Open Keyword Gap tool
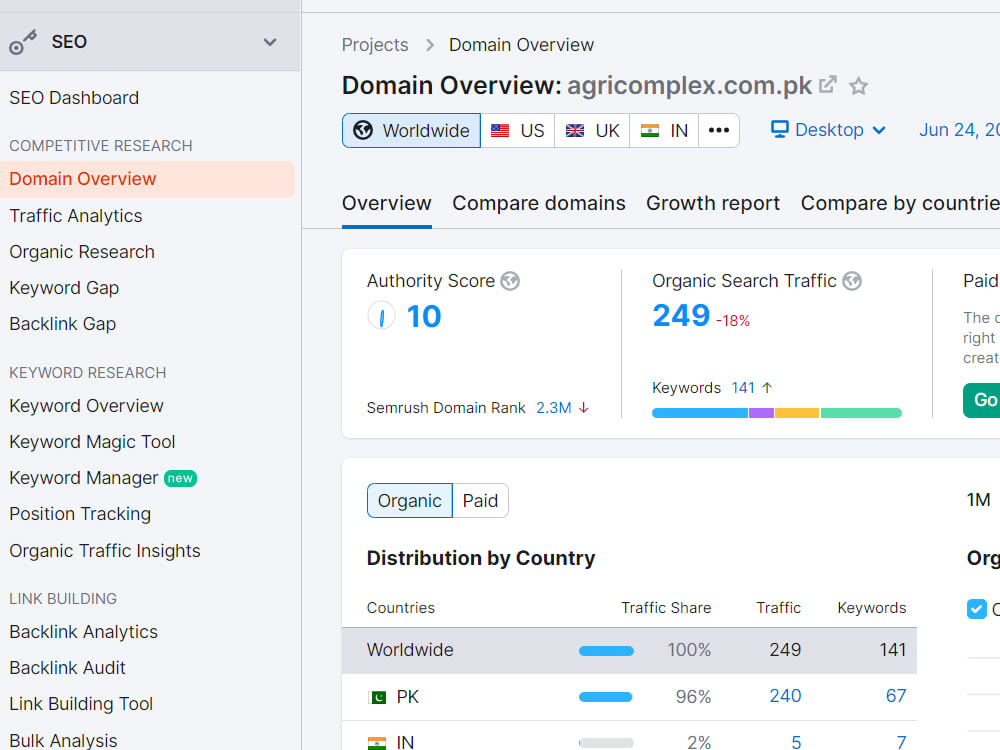 coord(64,288)
